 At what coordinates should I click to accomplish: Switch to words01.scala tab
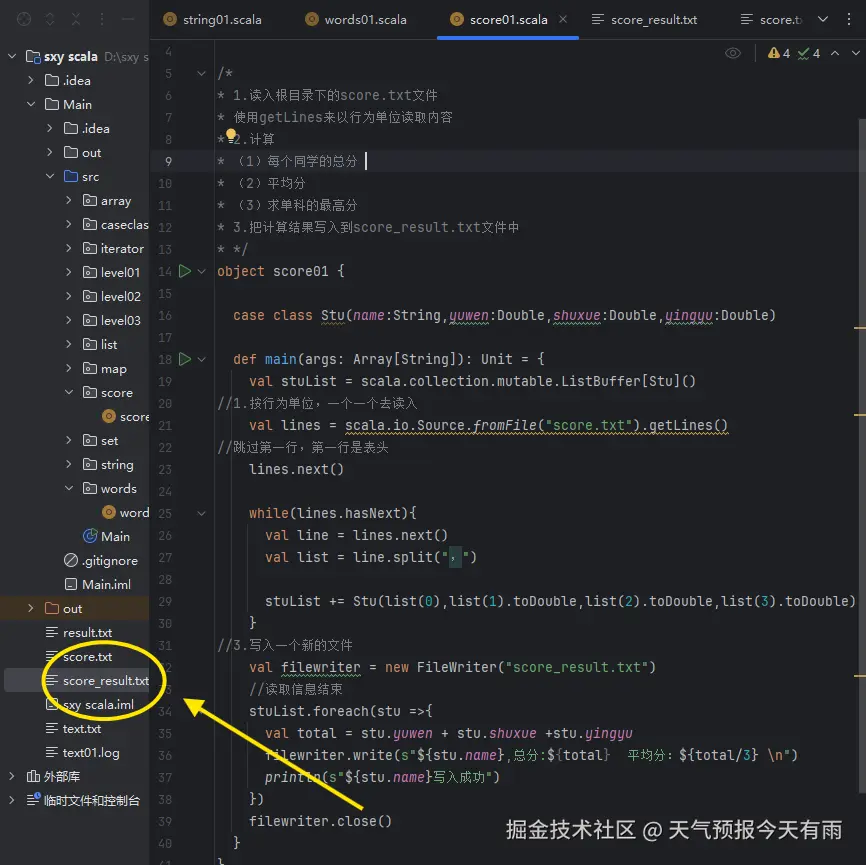[x=356, y=19]
